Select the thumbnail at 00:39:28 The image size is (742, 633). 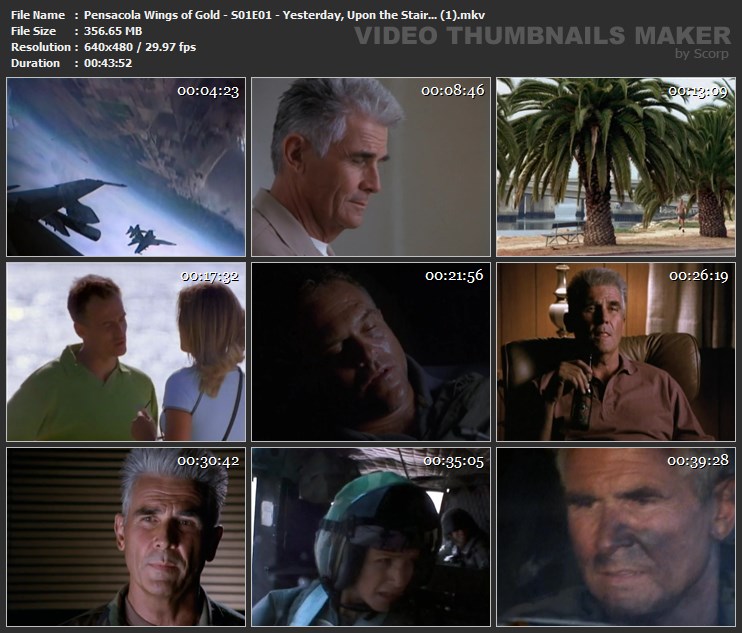[x=616, y=537]
